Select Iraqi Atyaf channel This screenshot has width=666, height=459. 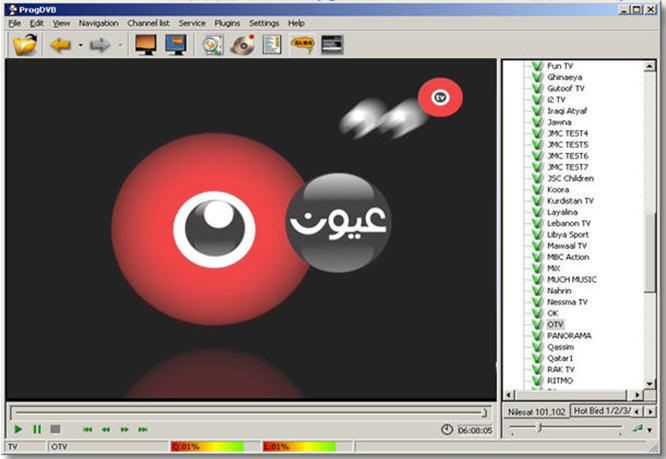567,111
